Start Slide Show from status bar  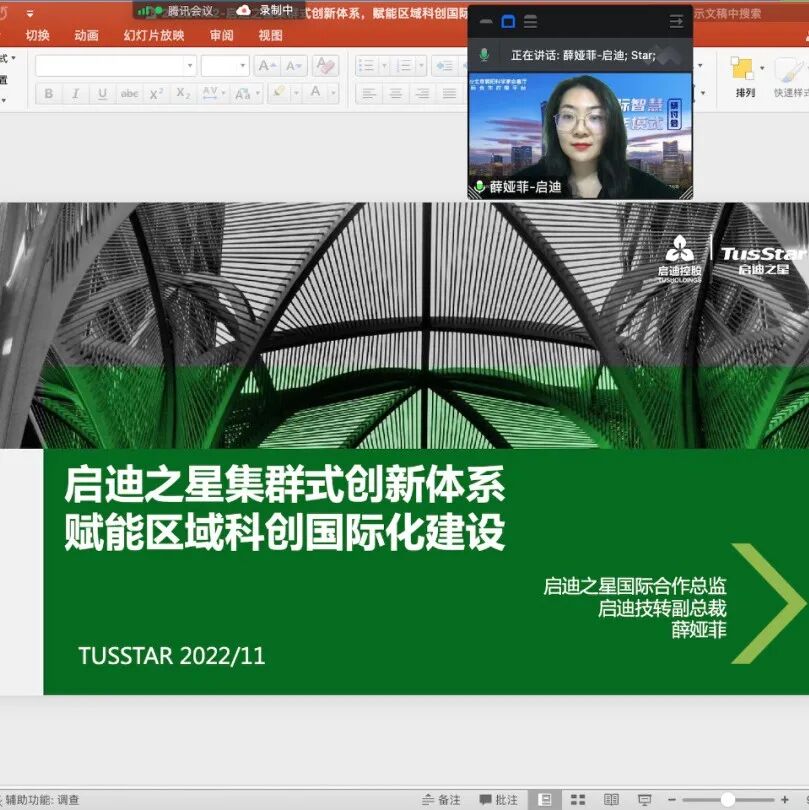click(x=644, y=800)
